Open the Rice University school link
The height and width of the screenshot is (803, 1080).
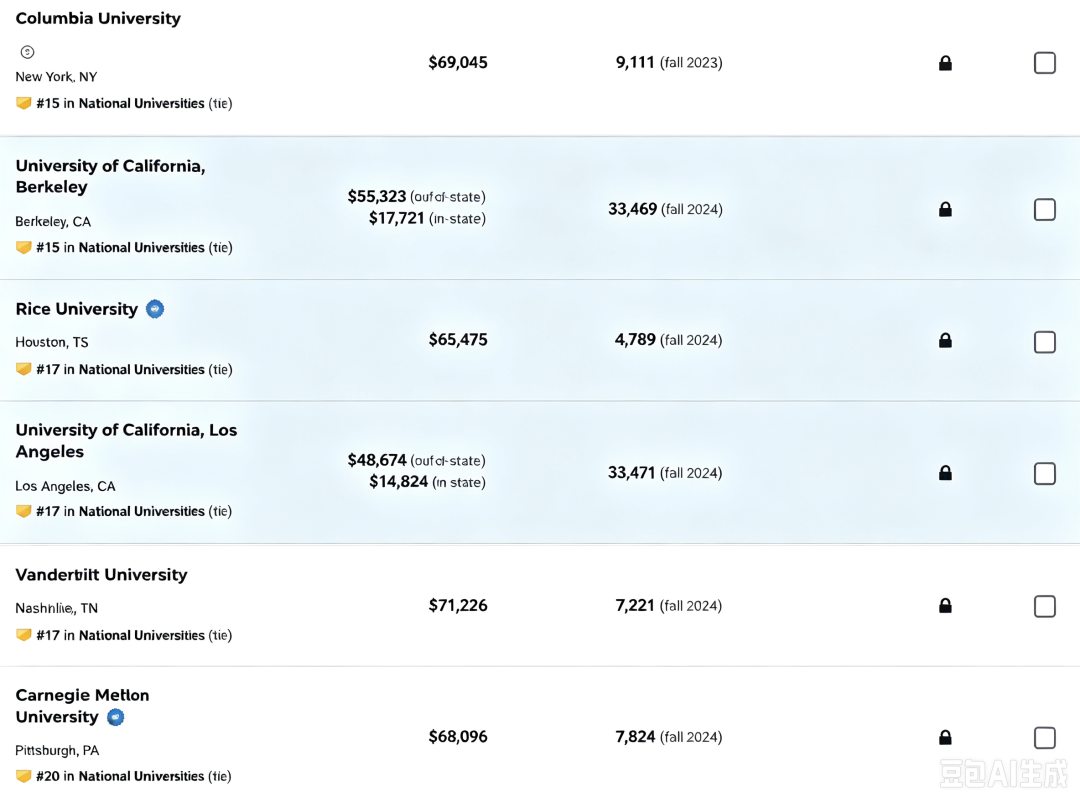[x=76, y=309]
